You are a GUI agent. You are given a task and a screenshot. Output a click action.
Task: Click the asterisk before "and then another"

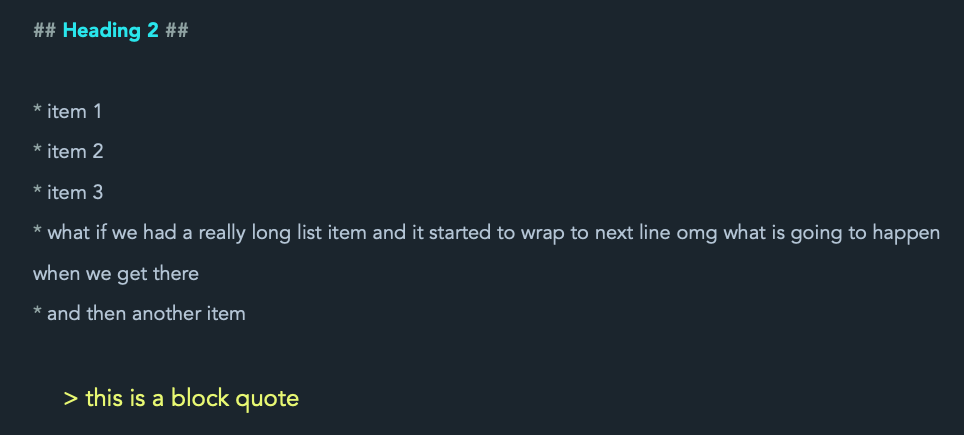(37, 314)
